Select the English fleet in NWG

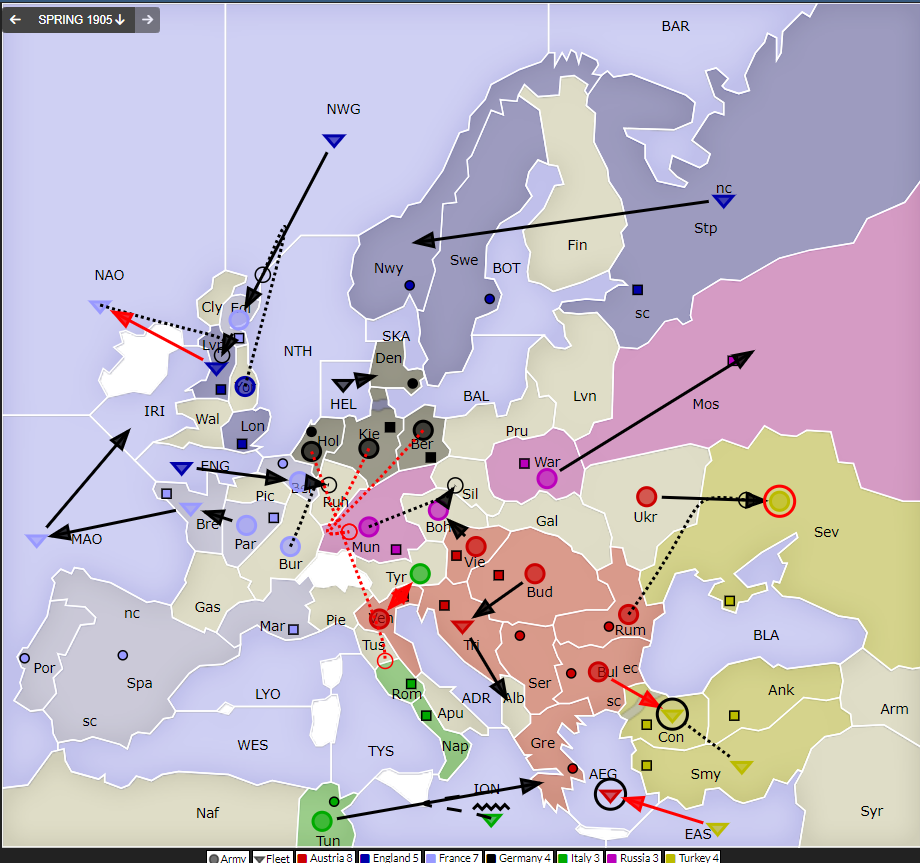(x=334, y=141)
